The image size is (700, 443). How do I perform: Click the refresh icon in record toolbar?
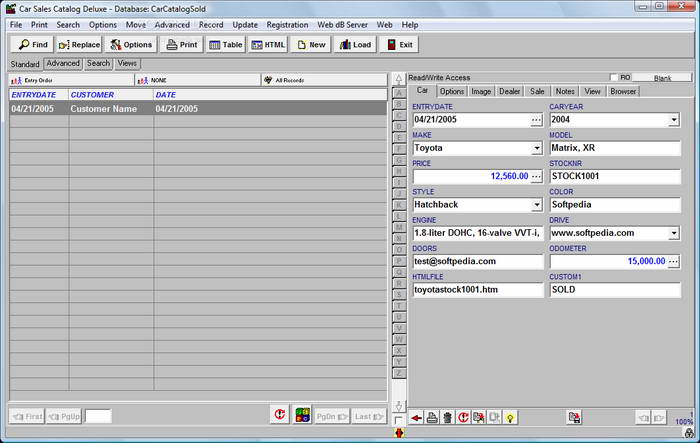click(463, 418)
